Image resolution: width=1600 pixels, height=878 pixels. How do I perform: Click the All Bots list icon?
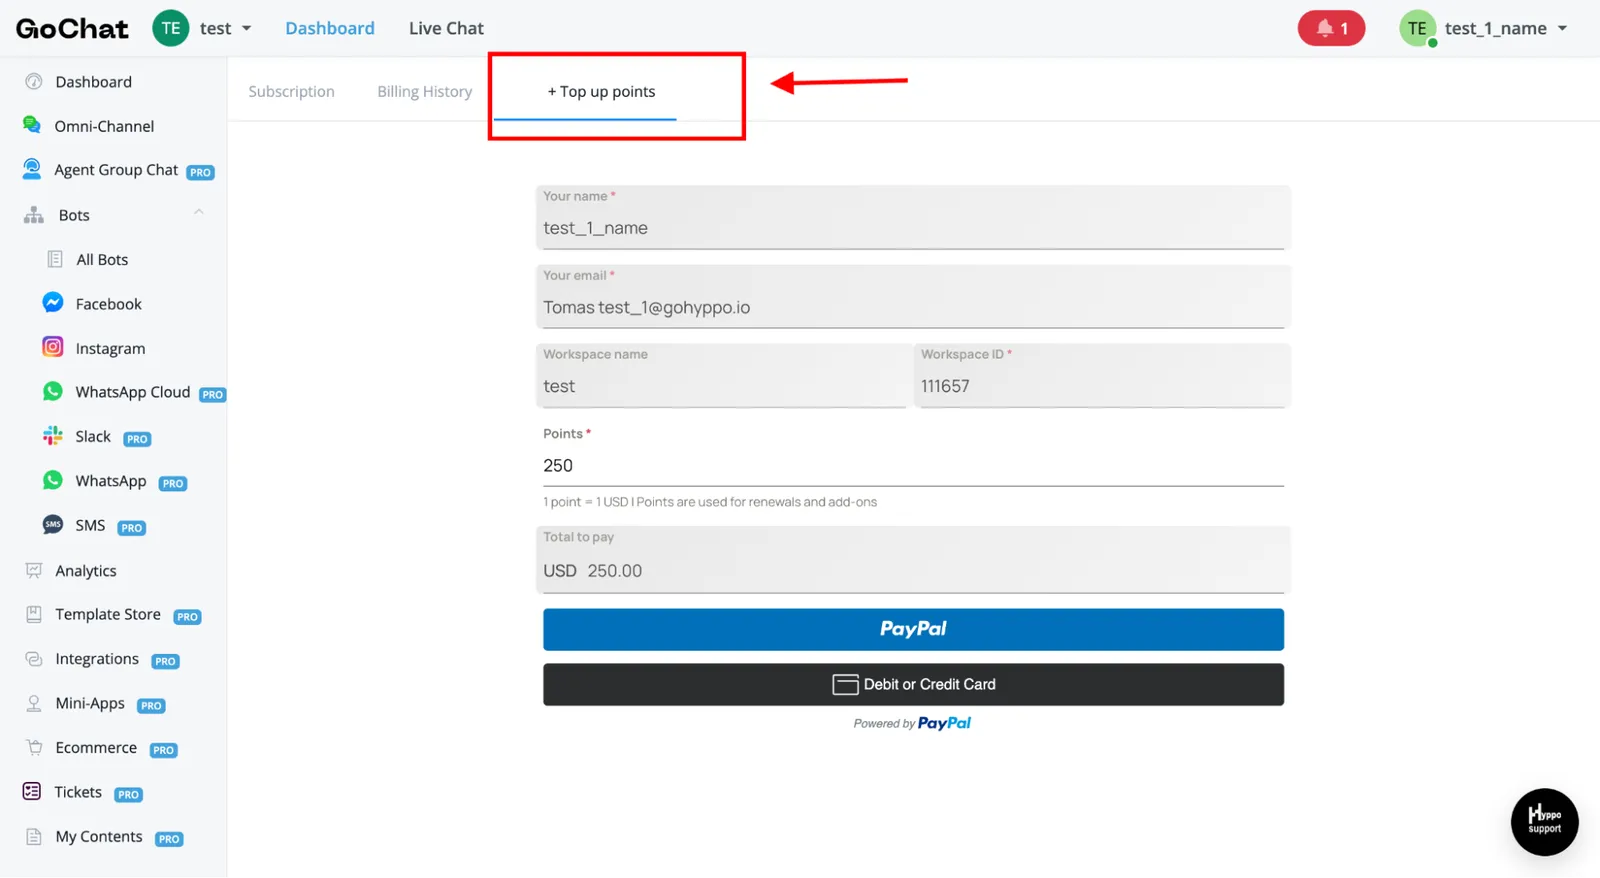point(55,259)
